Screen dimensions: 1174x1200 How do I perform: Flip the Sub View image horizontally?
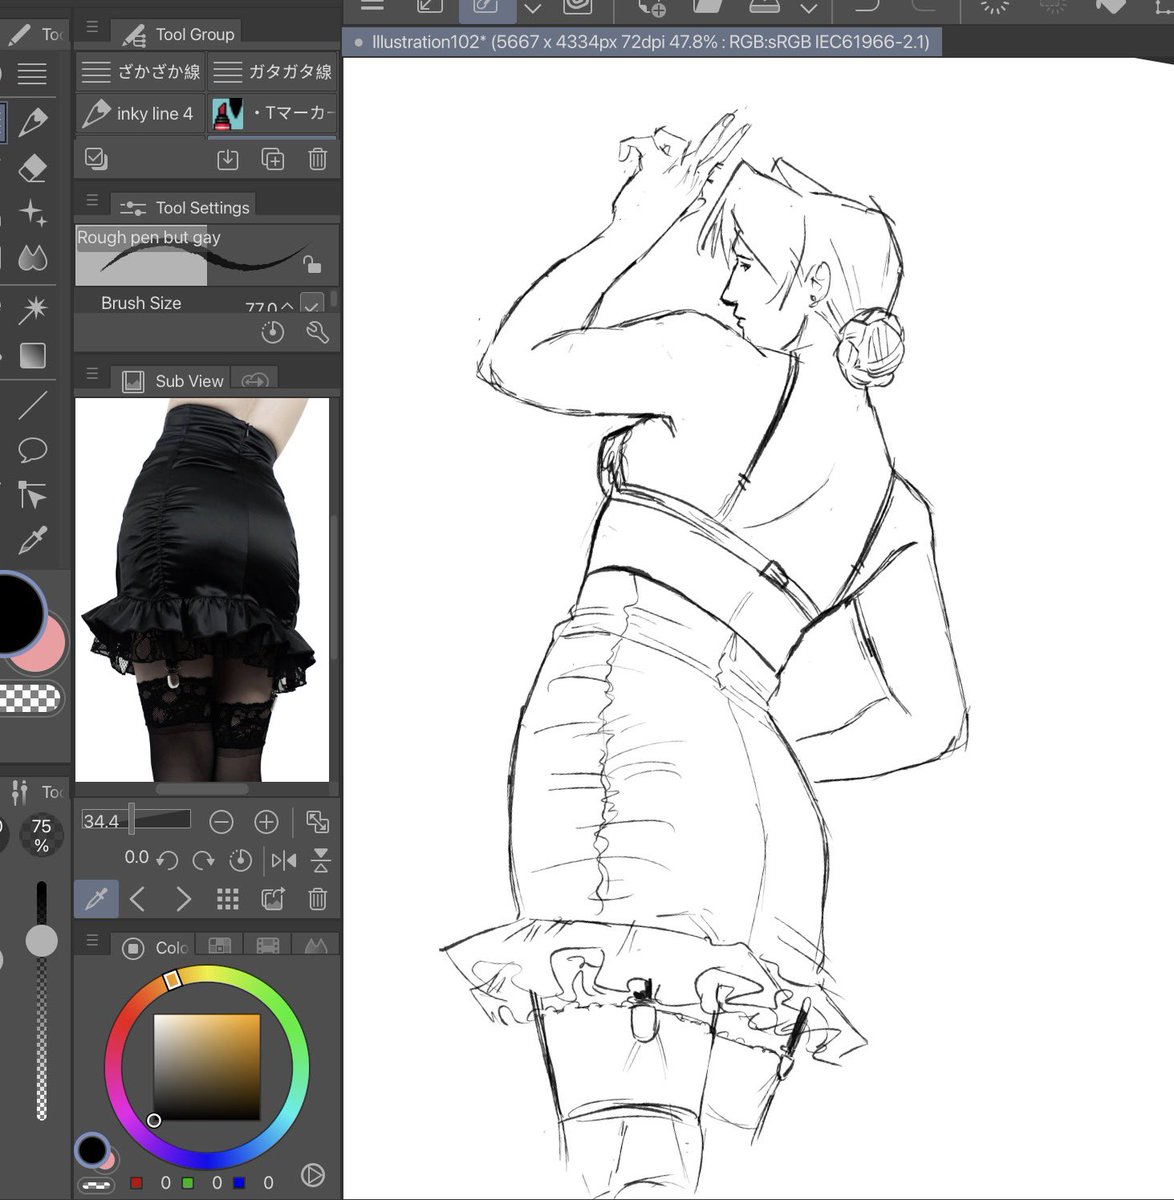pyautogui.click(x=284, y=860)
